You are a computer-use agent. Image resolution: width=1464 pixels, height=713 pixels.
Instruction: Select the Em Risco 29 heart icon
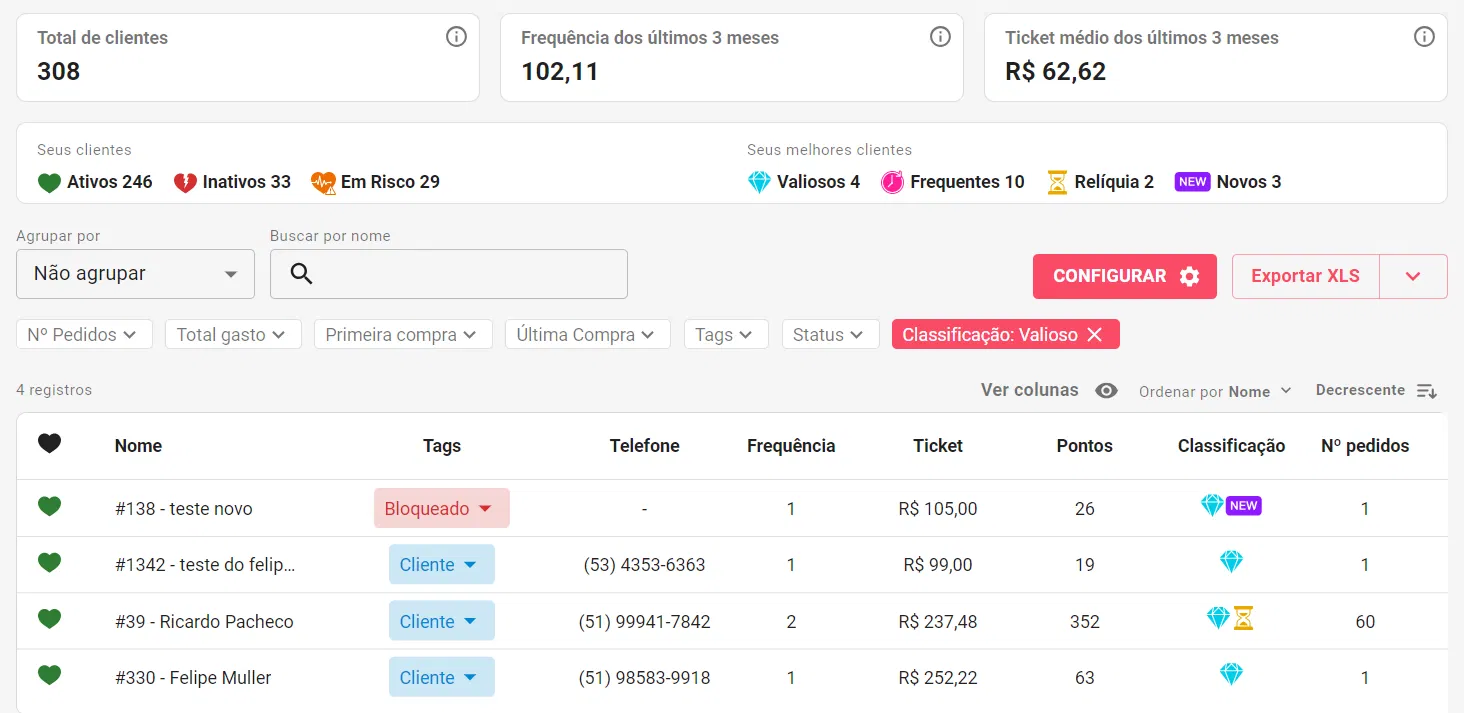323,182
